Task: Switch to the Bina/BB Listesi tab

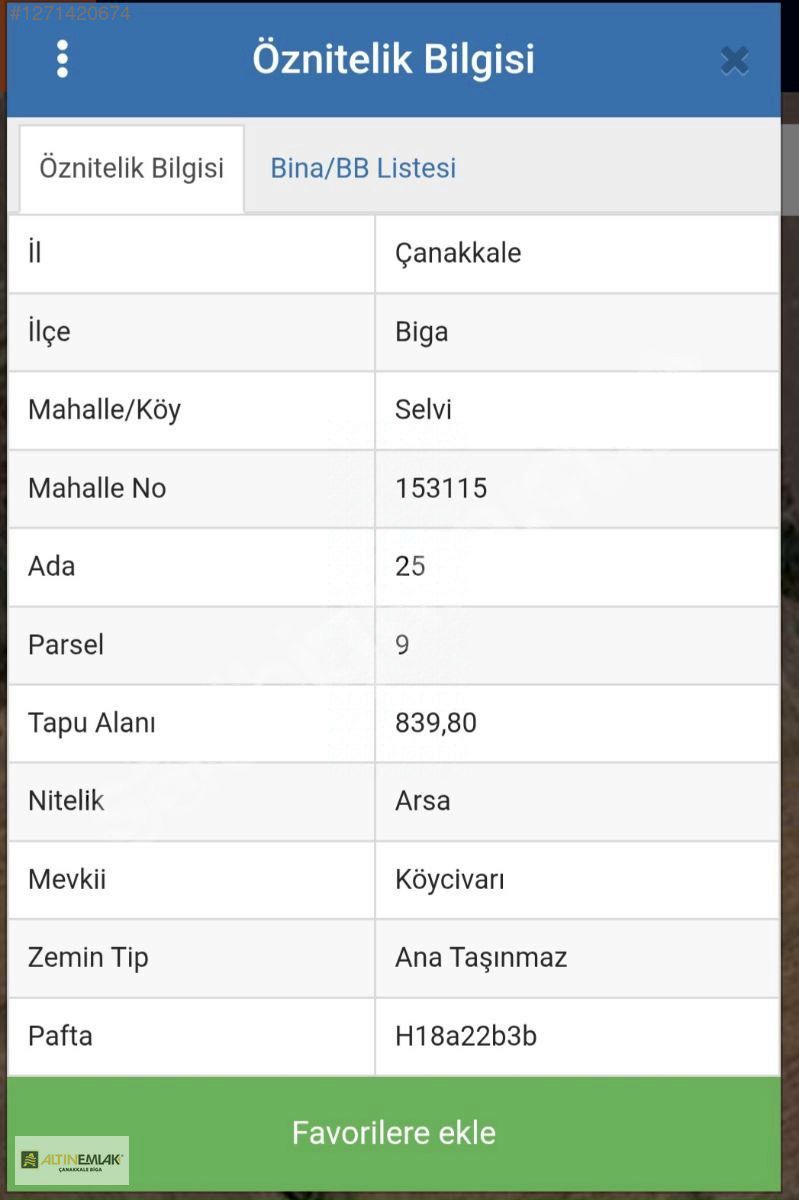Action: pos(363,168)
